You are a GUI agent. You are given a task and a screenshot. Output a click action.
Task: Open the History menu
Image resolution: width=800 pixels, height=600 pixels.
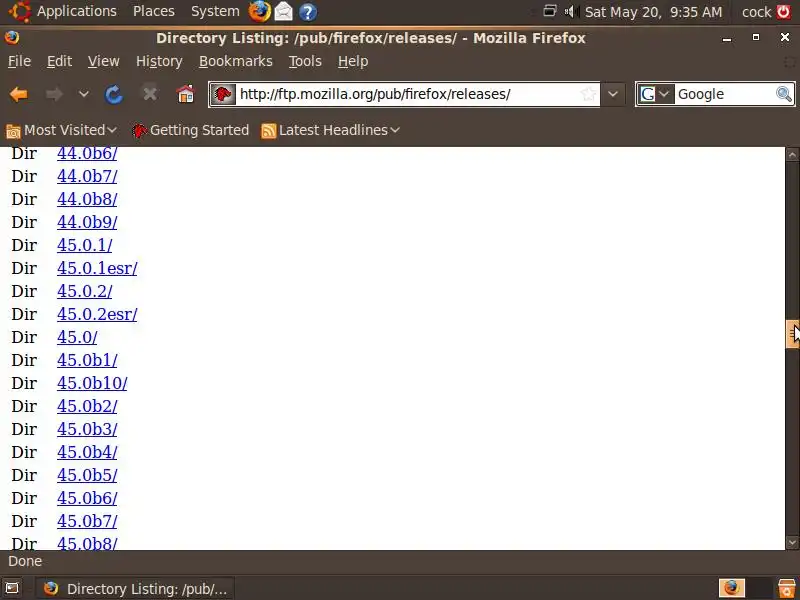pyautogui.click(x=159, y=61)
